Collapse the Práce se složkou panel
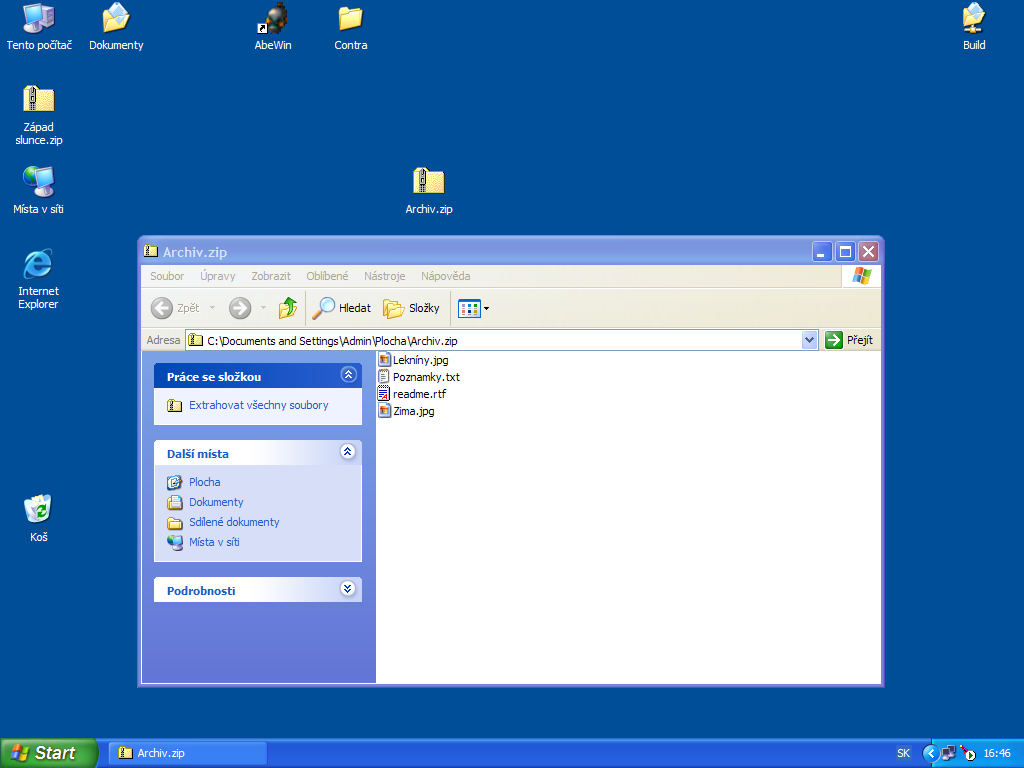1024x768 pixels. pyautogui.click(x=348, y=375)
